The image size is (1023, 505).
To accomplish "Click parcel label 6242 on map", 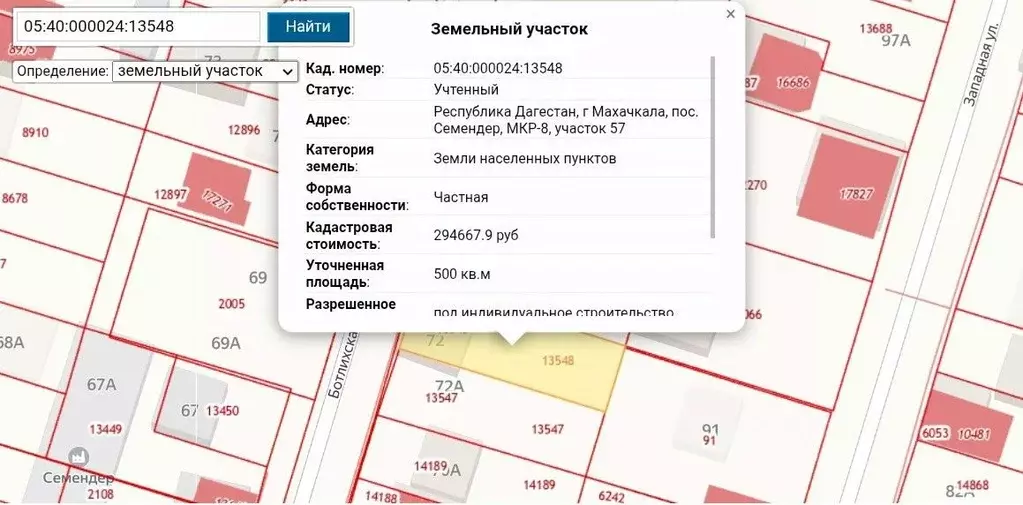I will tap(611, 497).
